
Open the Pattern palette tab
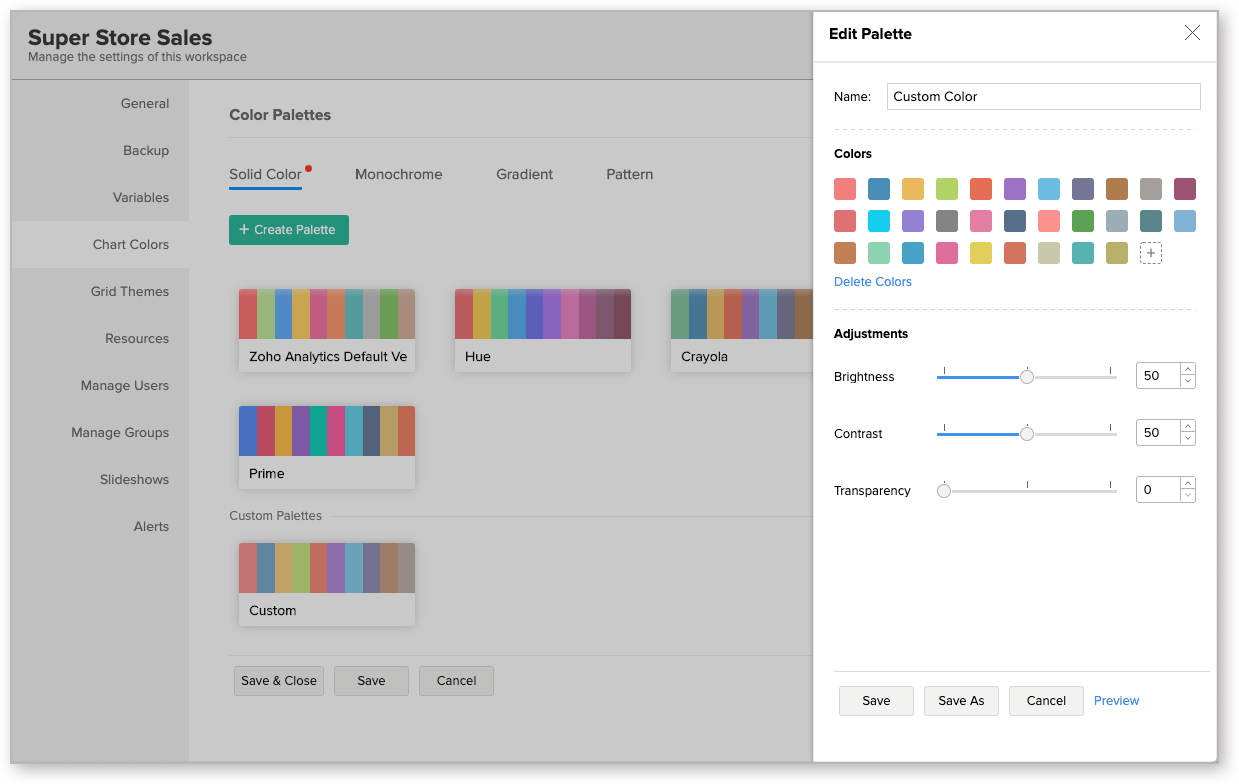click(629, 174)
